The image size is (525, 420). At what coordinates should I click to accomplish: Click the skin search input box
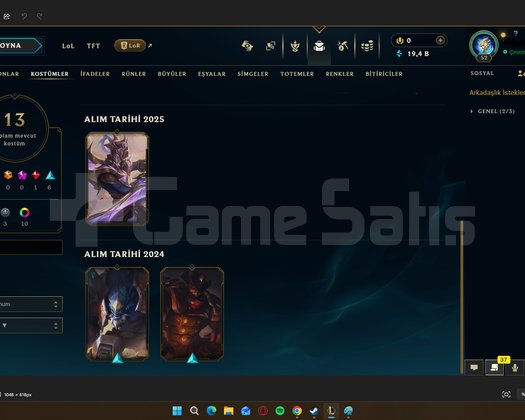pyautogui.click(x=31, y=247)
